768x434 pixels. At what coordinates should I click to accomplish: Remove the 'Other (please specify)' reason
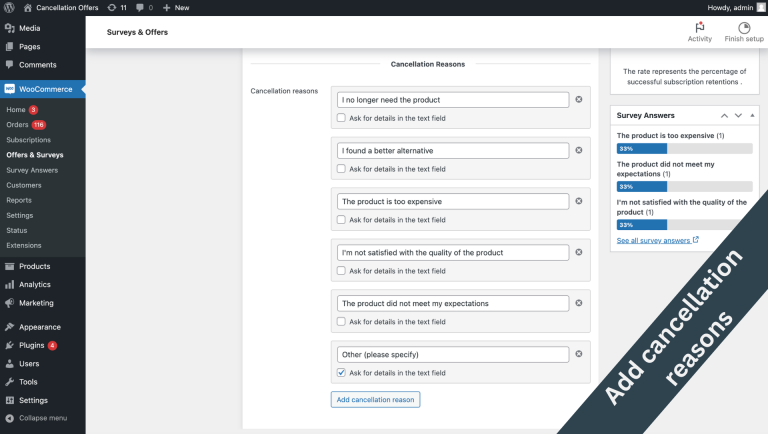[x=578, y=354]
